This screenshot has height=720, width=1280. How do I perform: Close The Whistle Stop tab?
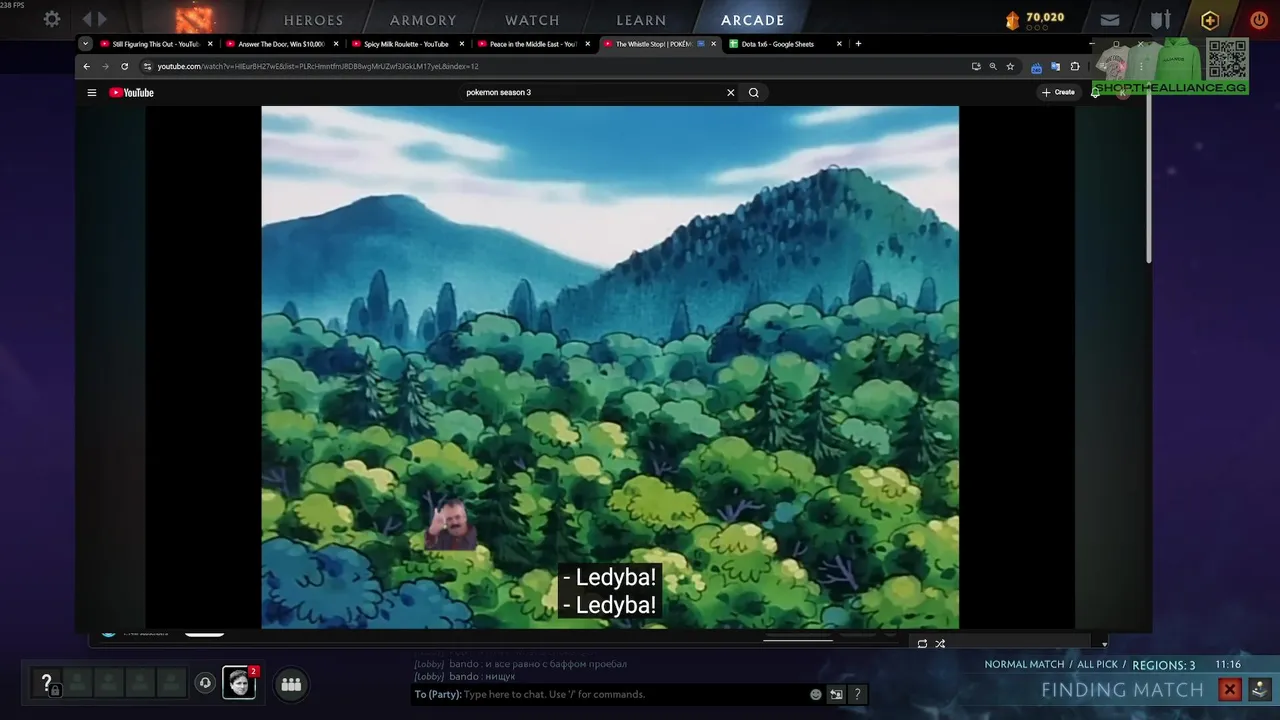(x=713, y=44)
